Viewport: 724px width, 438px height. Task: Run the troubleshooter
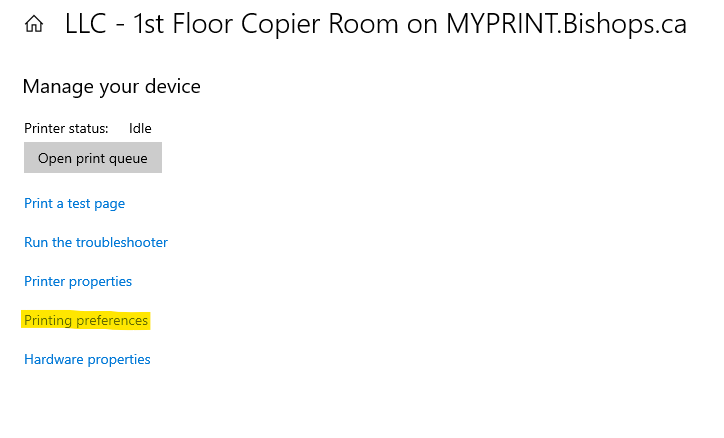(96, 242)
